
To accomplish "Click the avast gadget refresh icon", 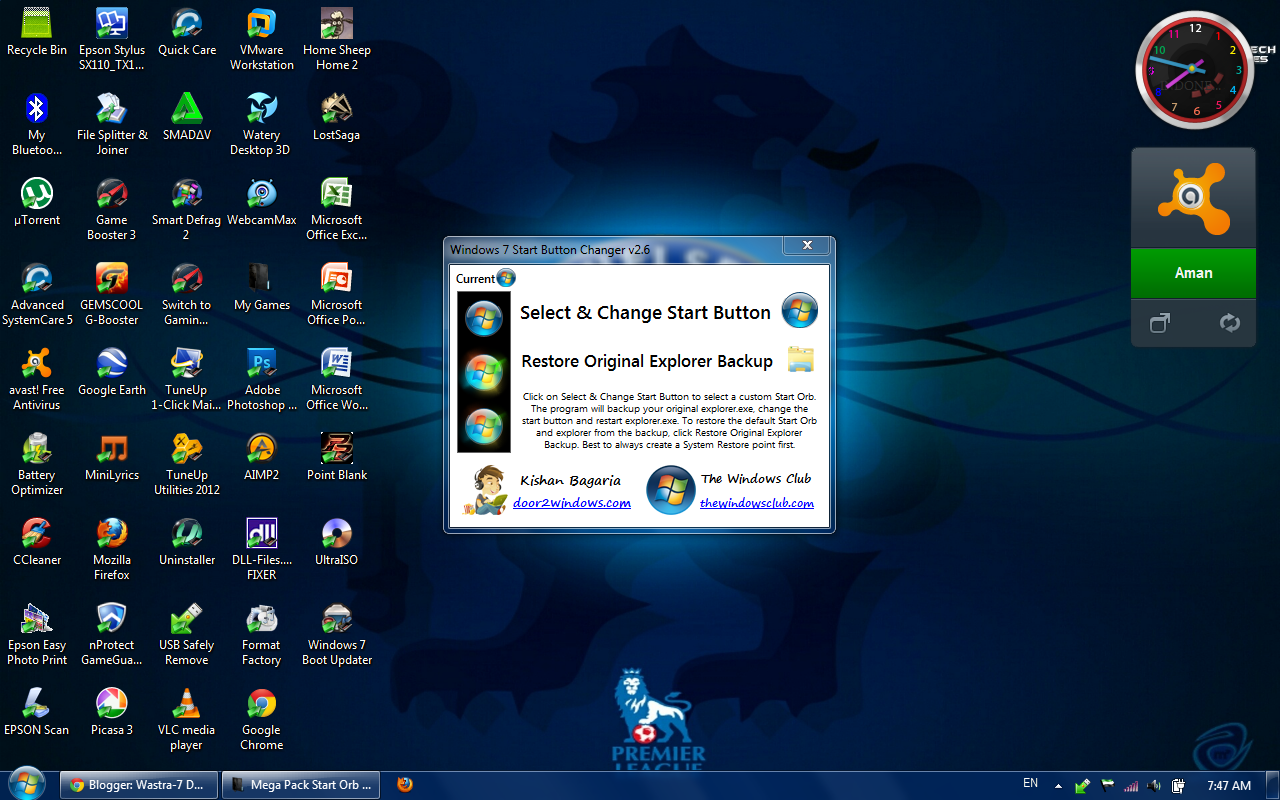I will click(x=1230, y=323).
